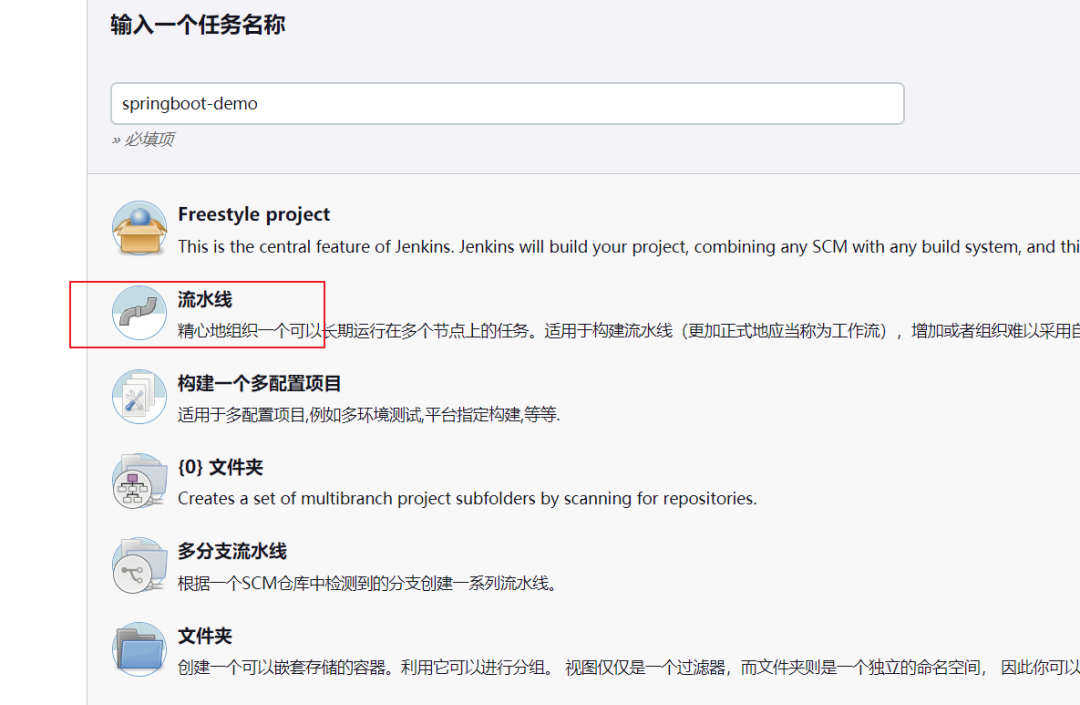Select the 构建一个多配置项目 title
Image resolution: width=1080 pixels, height=705 pixels.
tap(259, 383)
